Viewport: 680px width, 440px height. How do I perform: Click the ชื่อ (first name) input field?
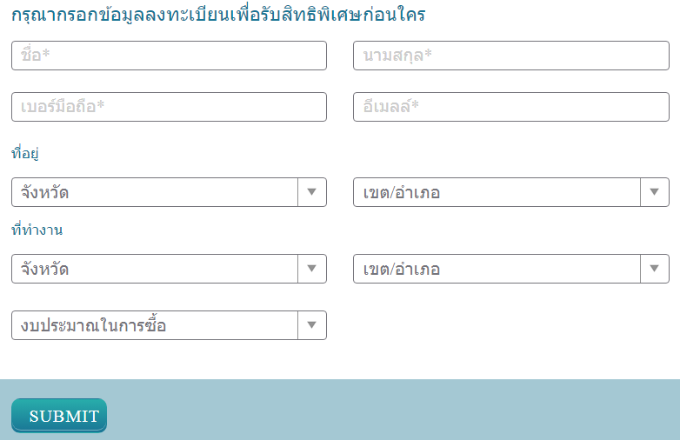click(168, 56)
